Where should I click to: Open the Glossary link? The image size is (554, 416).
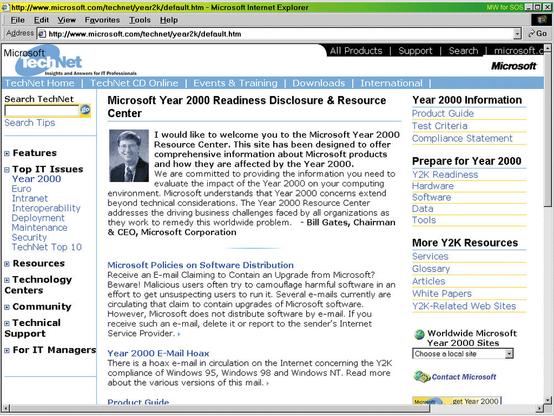(x=431, y=269)
